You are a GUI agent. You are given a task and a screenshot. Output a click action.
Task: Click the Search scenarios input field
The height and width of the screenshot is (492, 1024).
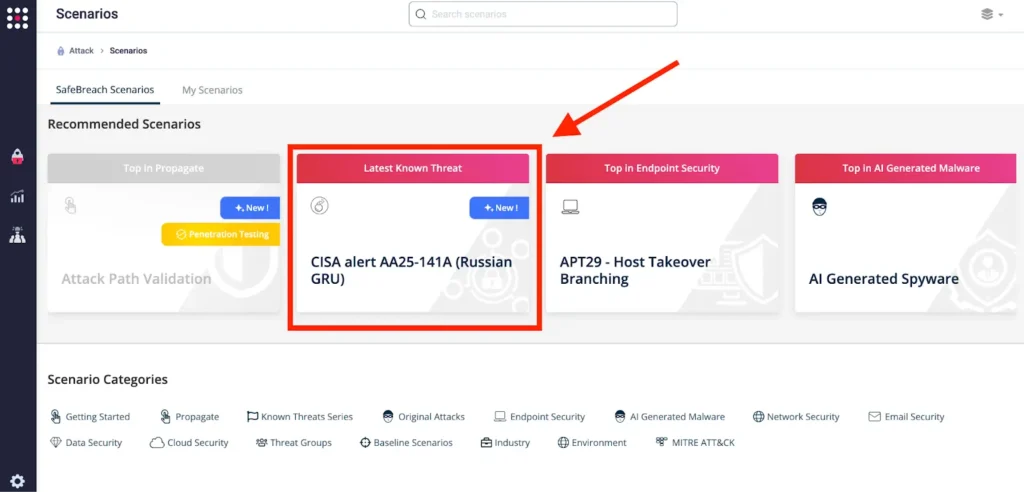[x=543, y=14]
